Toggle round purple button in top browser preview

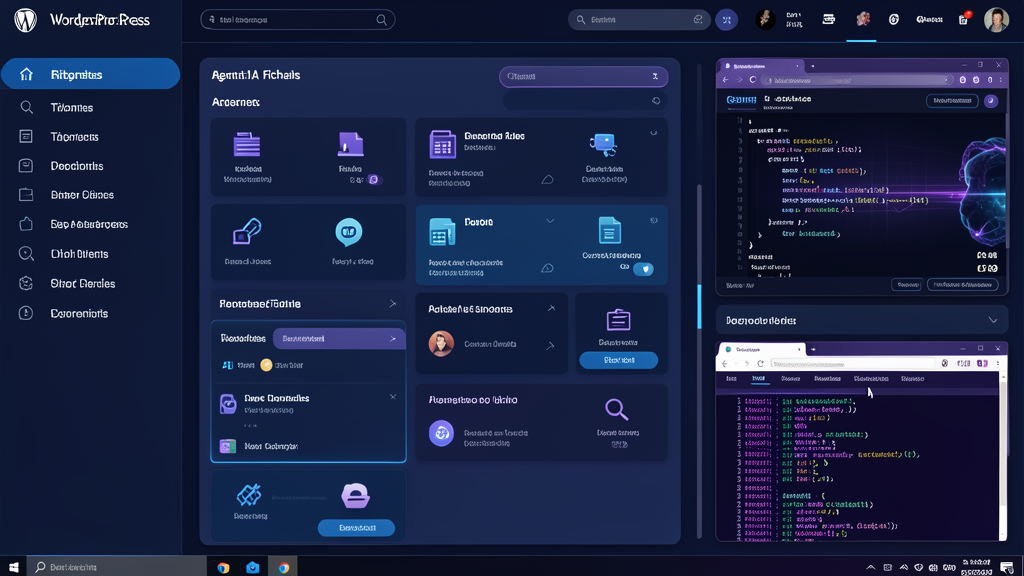coord(991,101)
